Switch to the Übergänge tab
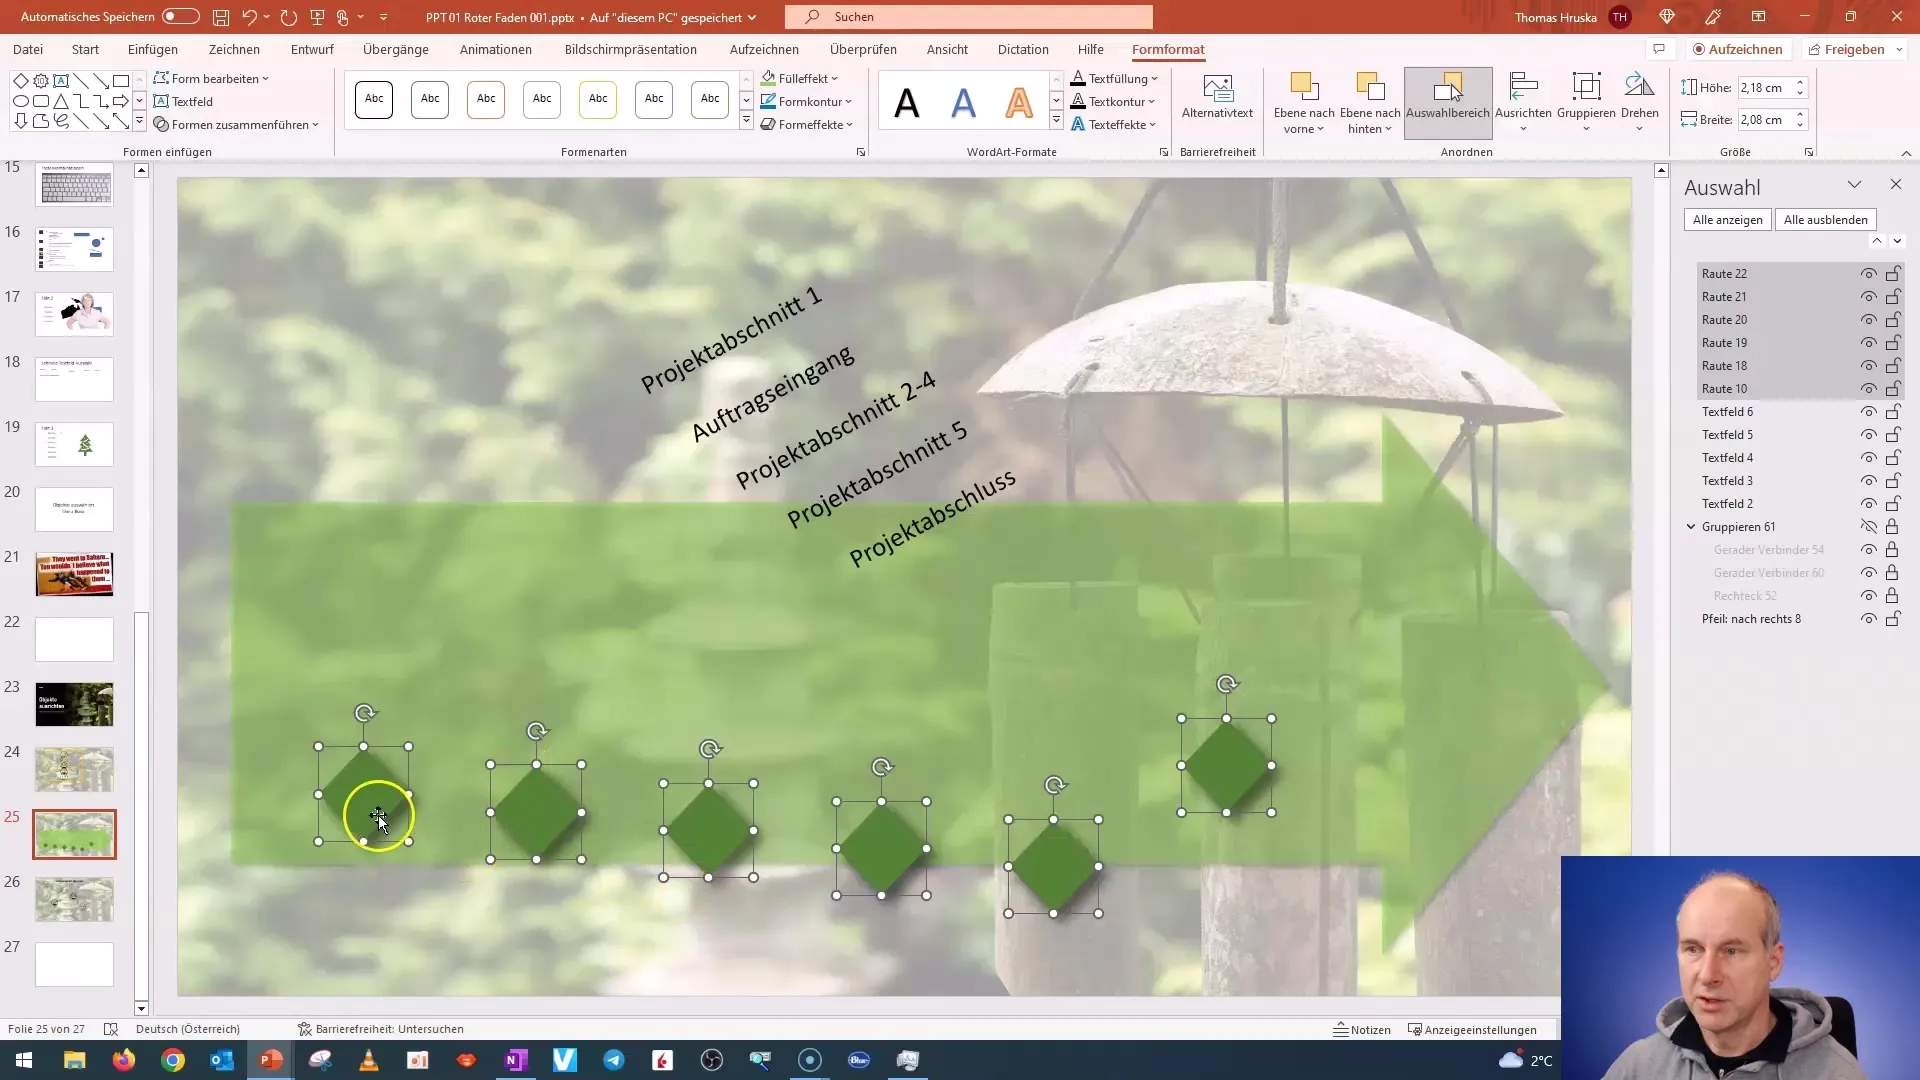The image size is (1920, 1080). point(396,49)
